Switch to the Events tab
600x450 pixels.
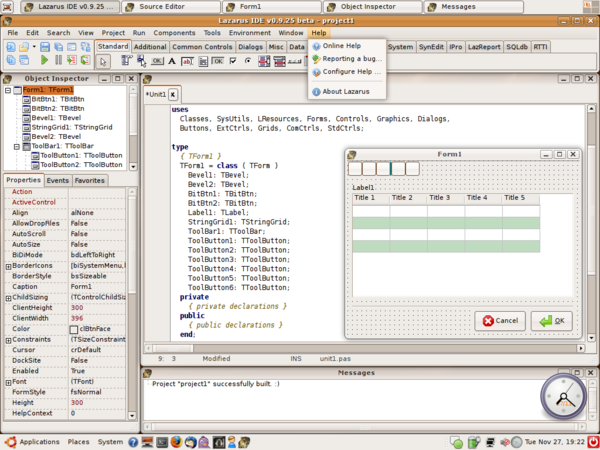[x=57, y=181]
